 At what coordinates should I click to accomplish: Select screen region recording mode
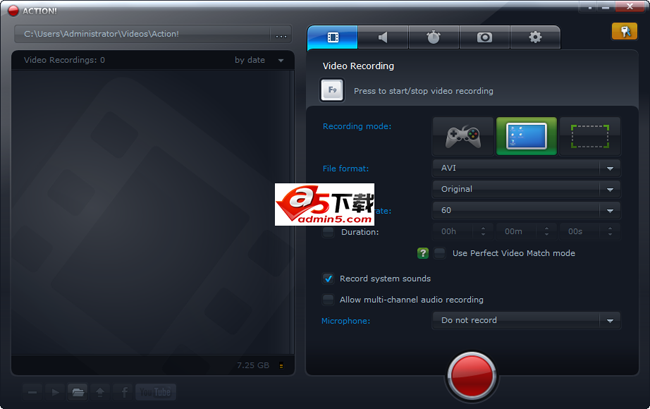click(x=590, y=136)
